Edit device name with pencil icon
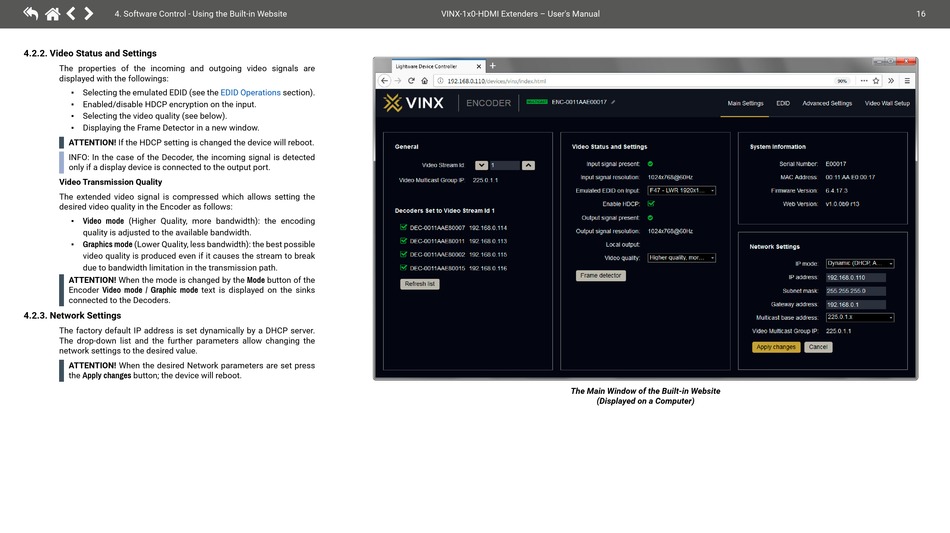This screenshot has width=950, height=533. pos(613,102)
